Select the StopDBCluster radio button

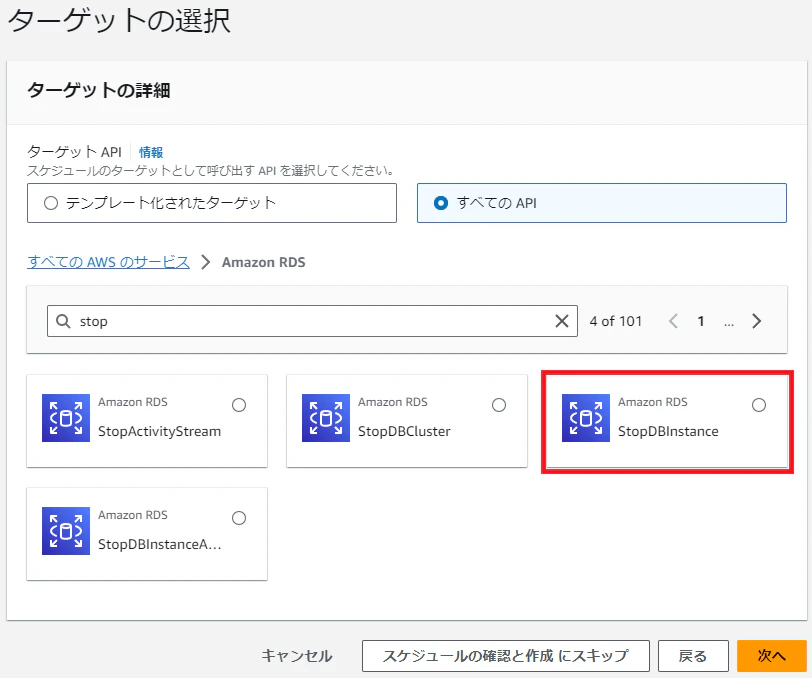point(499,405)
